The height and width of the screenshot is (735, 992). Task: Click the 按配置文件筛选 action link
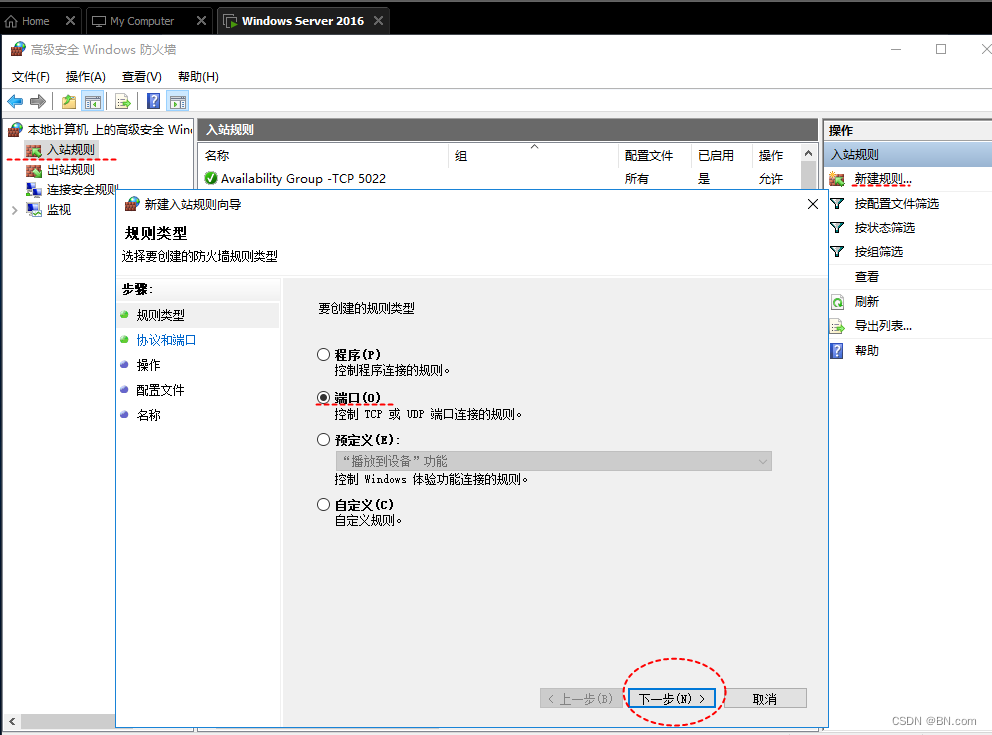pyautogui.click(x=896, y=204)
